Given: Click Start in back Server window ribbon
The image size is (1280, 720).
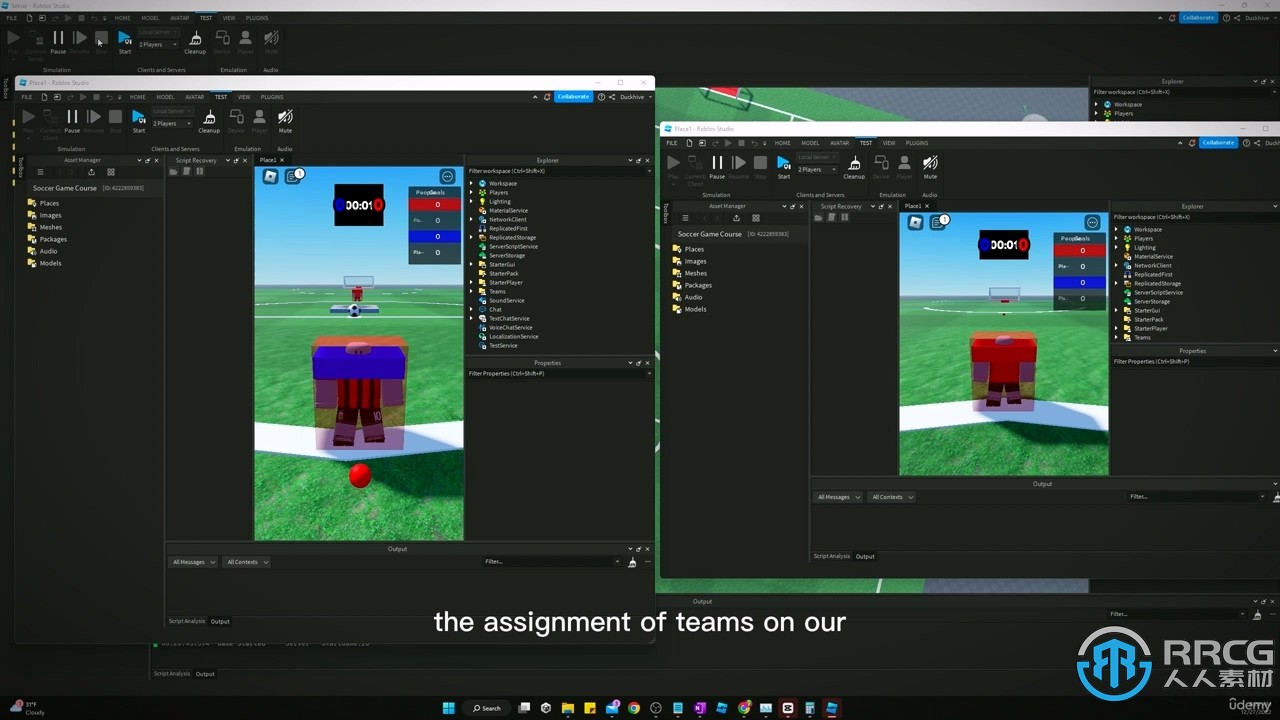Looking at the screenshot, I should 125,41.
